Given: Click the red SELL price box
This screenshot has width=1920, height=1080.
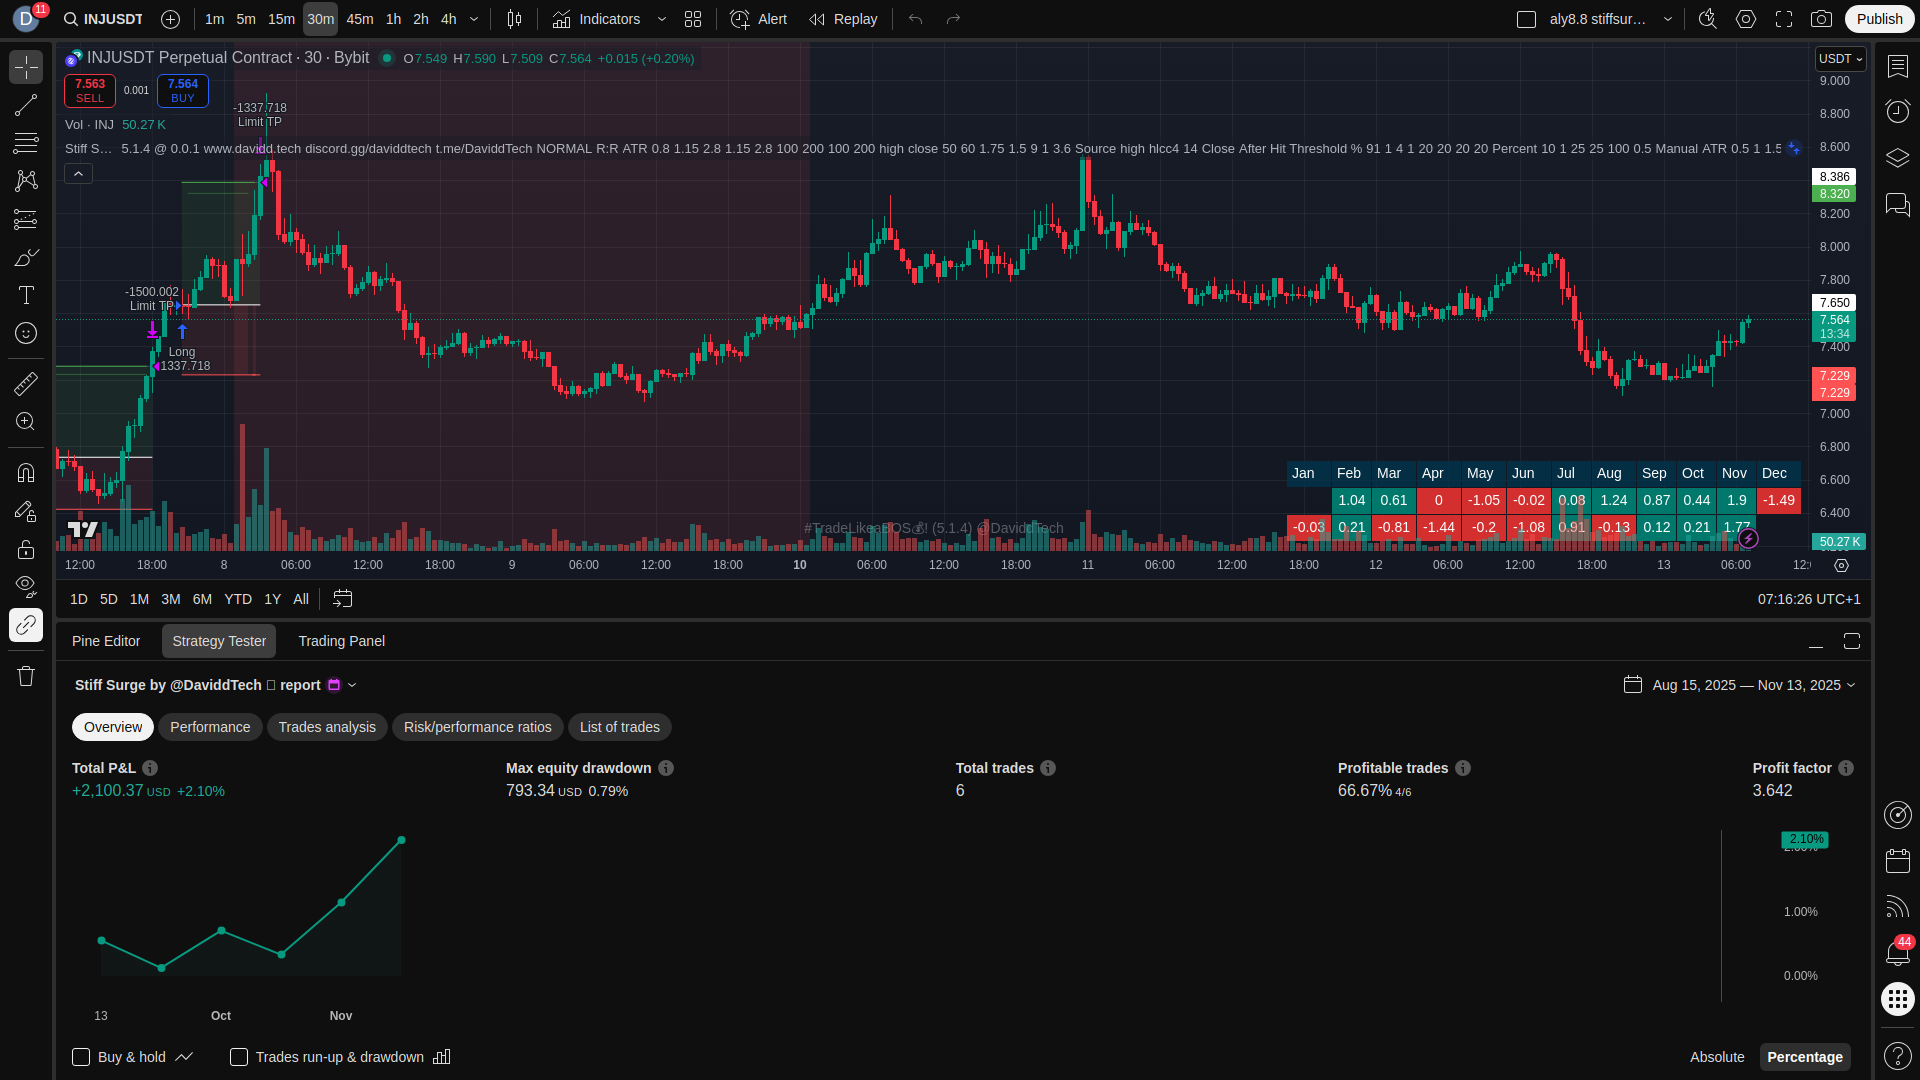Looking at the screenshot, I should (x=89, y=90).
